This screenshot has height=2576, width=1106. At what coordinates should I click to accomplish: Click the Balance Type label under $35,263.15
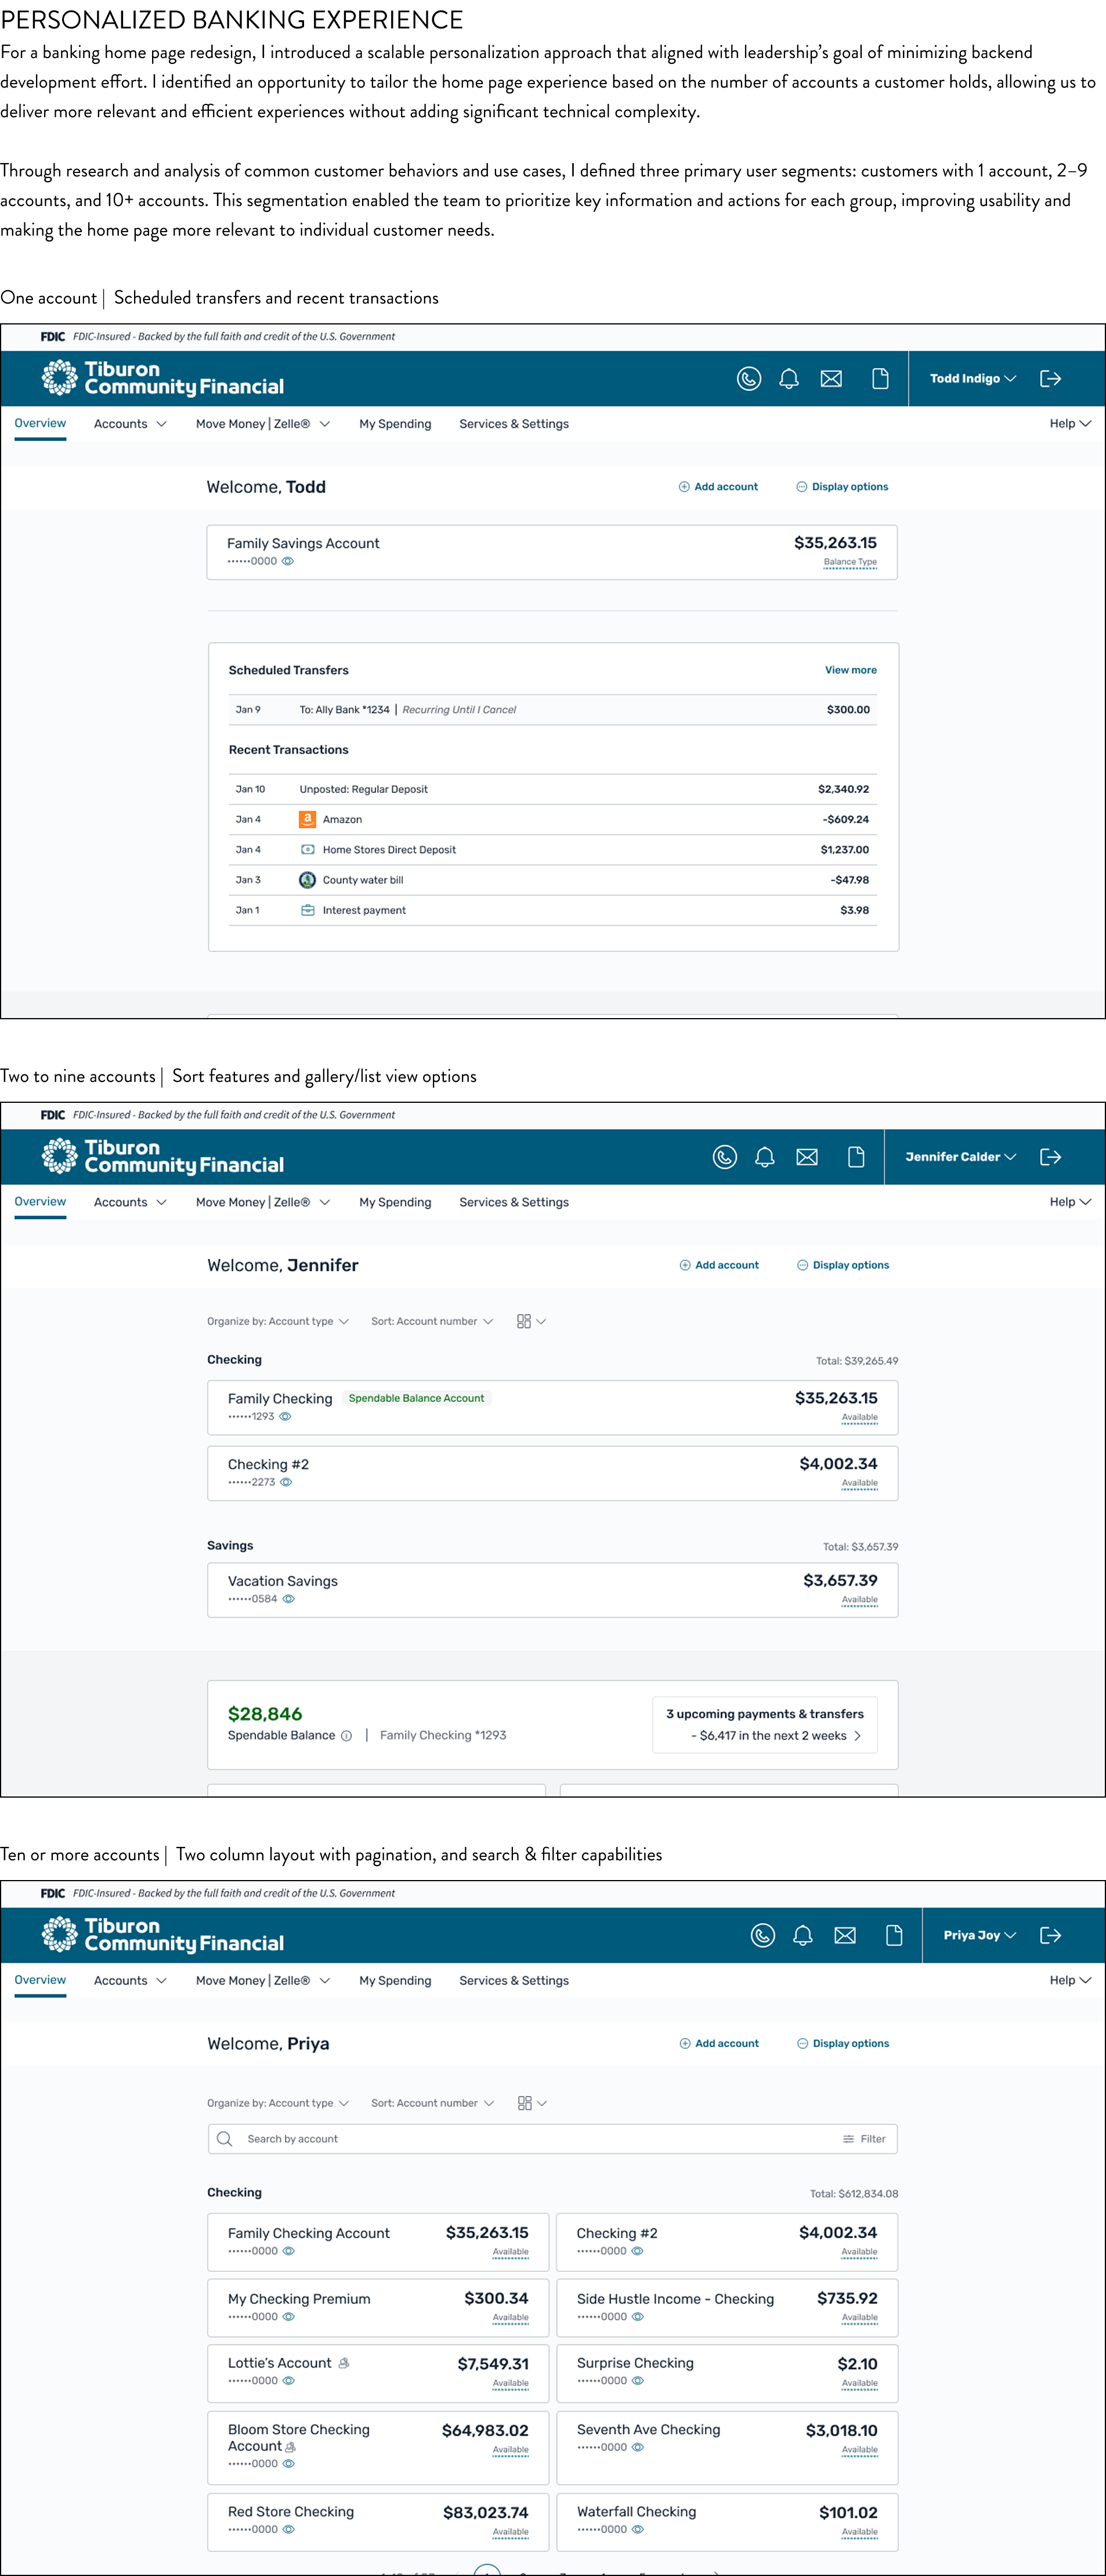(x=850, y=563)
